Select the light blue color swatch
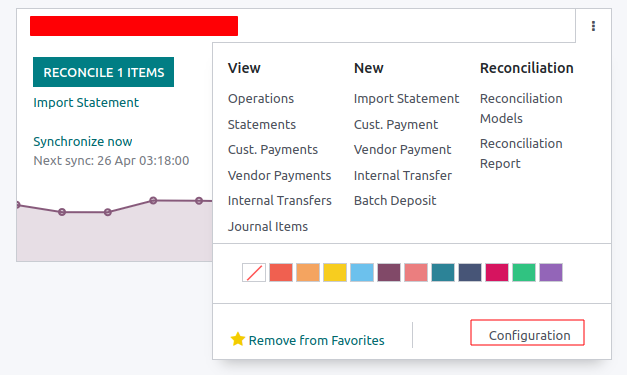 click(362, 273)
